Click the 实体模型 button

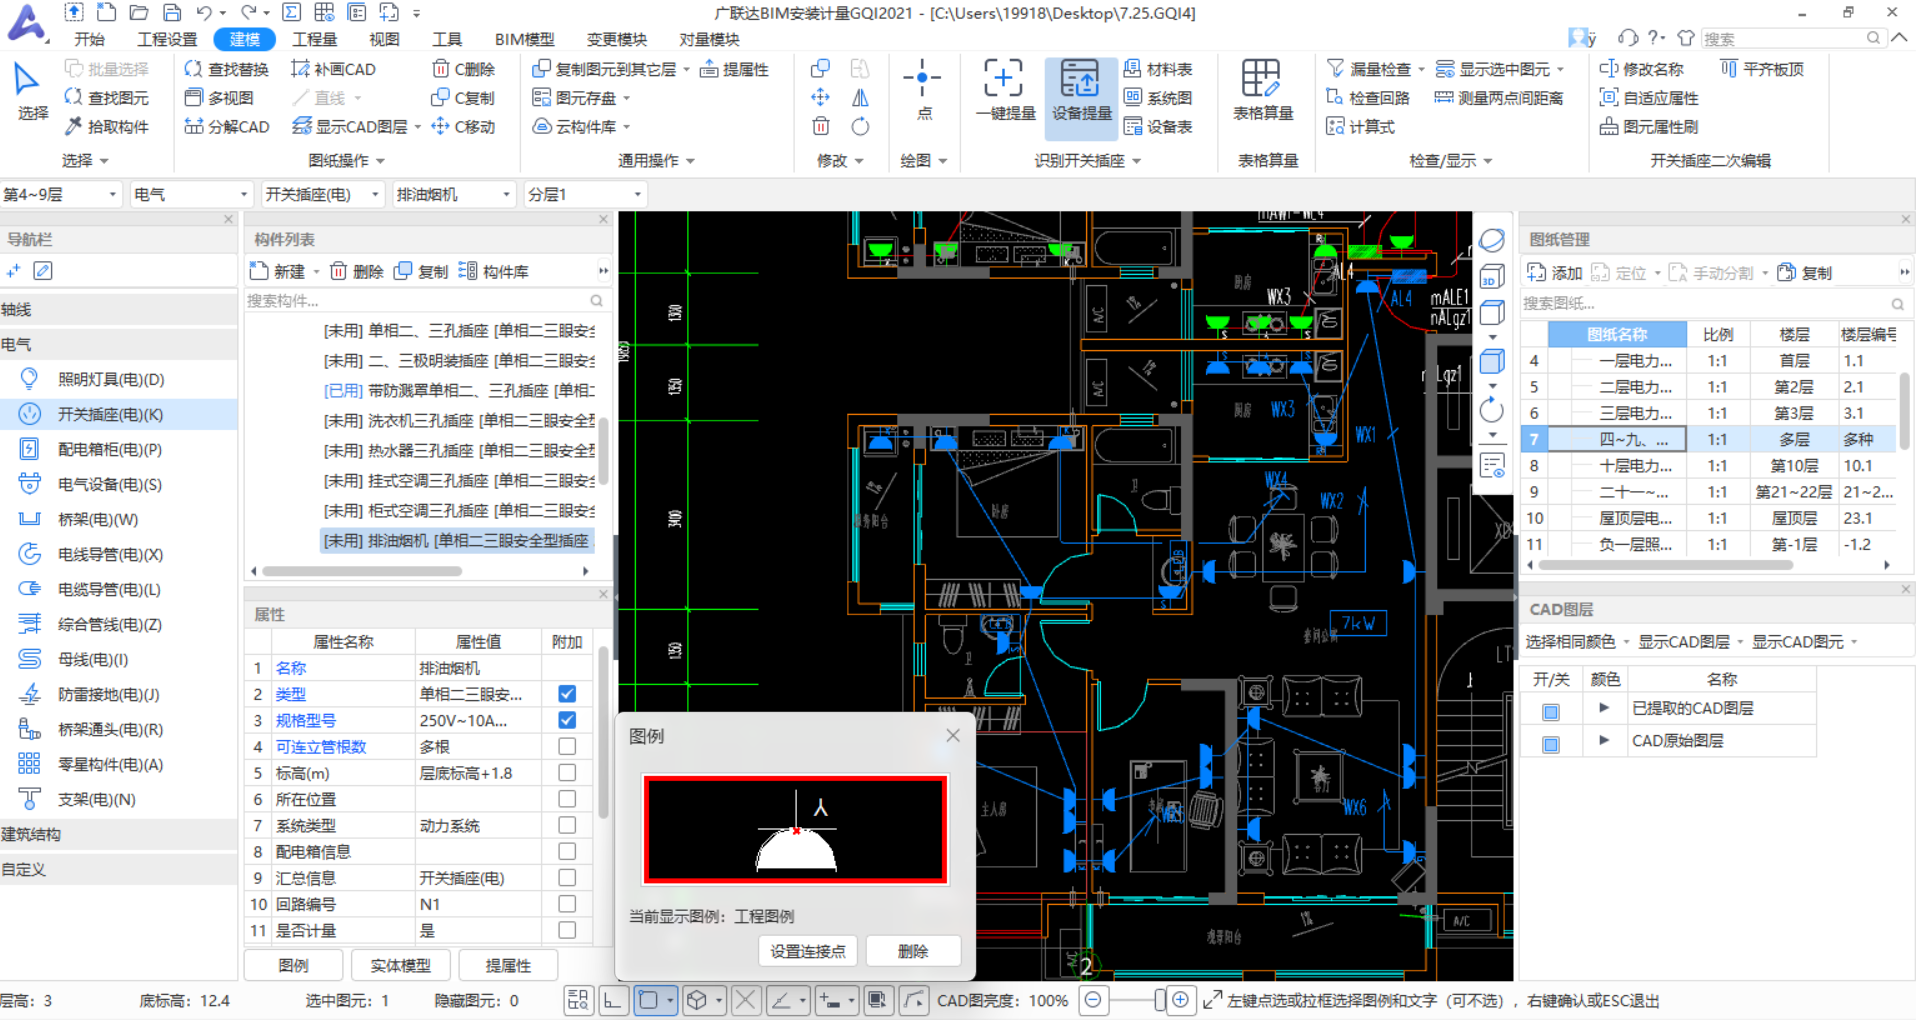(x=400, y=965)
